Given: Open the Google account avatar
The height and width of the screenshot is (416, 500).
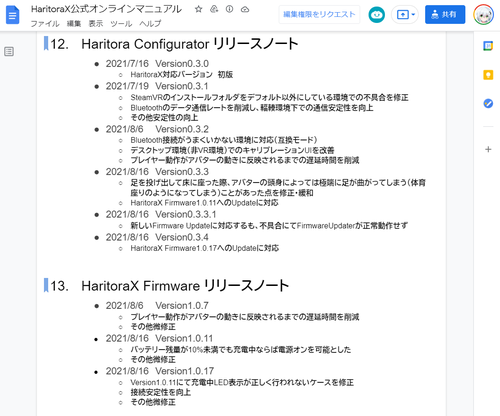Looking at the screenshot, I should (x=484, y=15).
